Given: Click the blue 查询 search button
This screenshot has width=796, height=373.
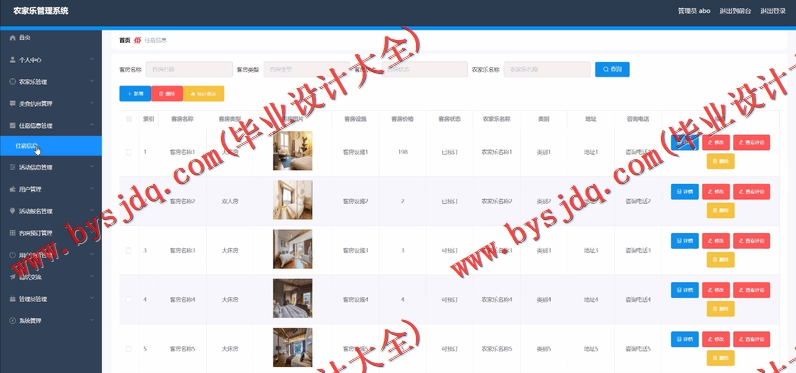Looking at the screenshot, I should click(x=612, y=69).
